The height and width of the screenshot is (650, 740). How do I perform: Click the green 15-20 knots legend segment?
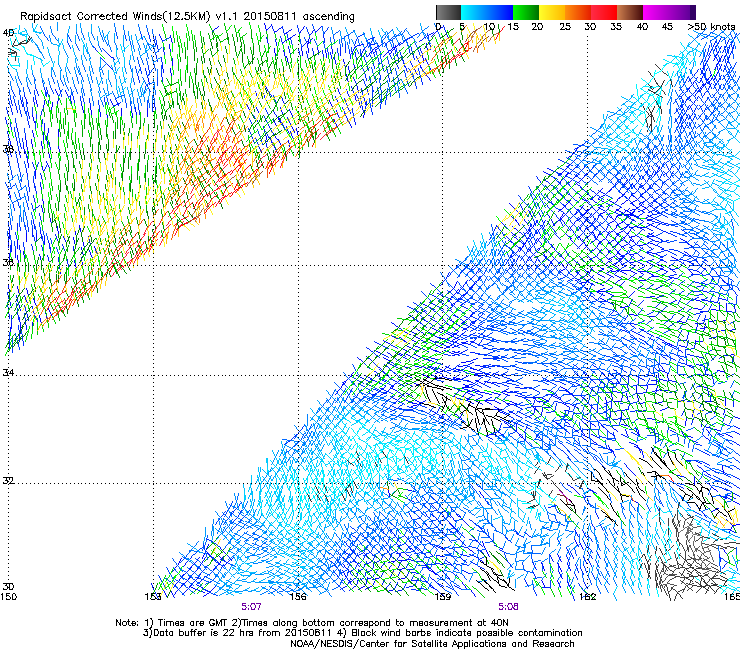click(526, 12)
